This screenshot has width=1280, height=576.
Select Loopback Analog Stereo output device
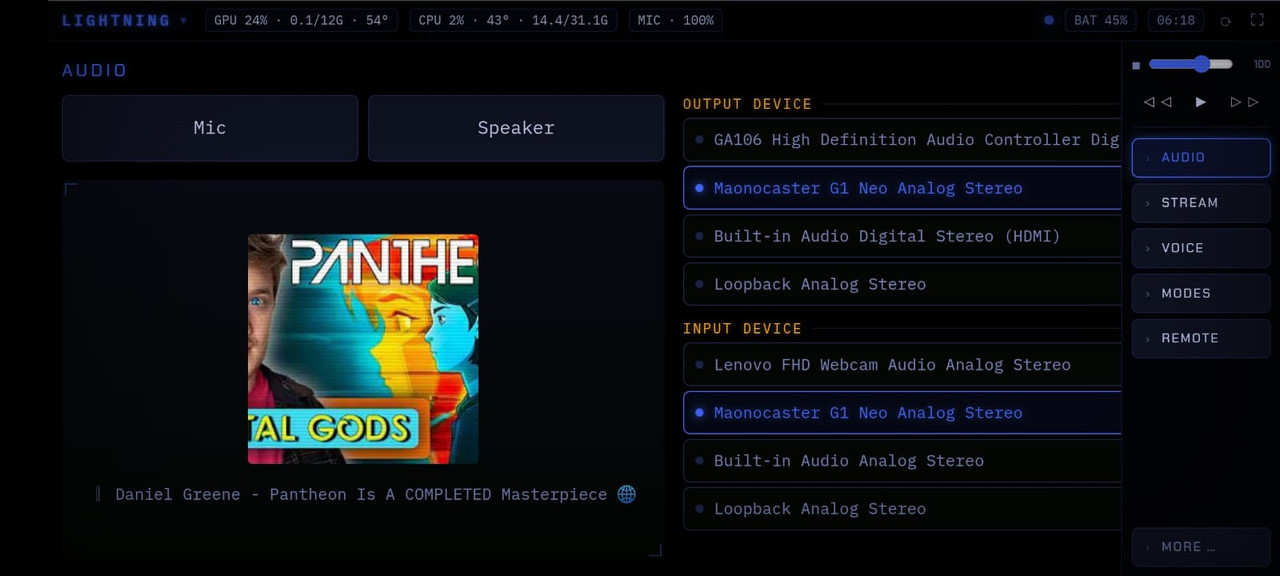coord(902,284)
